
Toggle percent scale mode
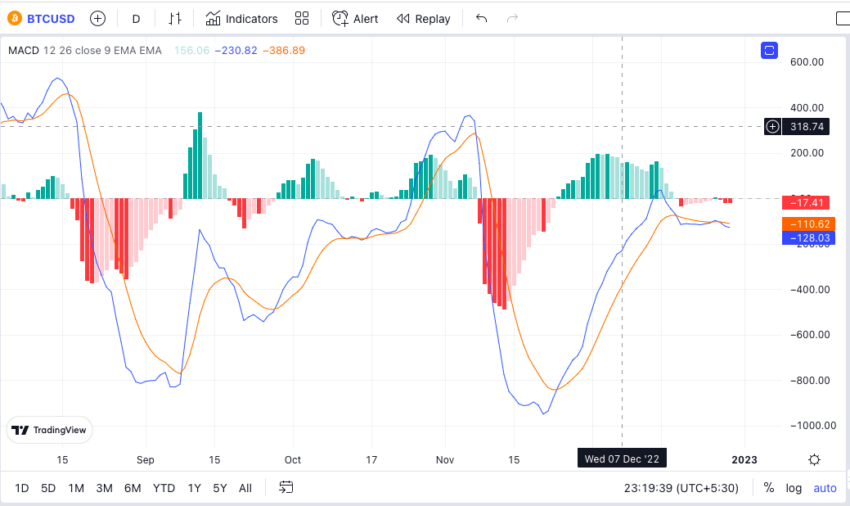pyautogui.click(x=769, y=488)
